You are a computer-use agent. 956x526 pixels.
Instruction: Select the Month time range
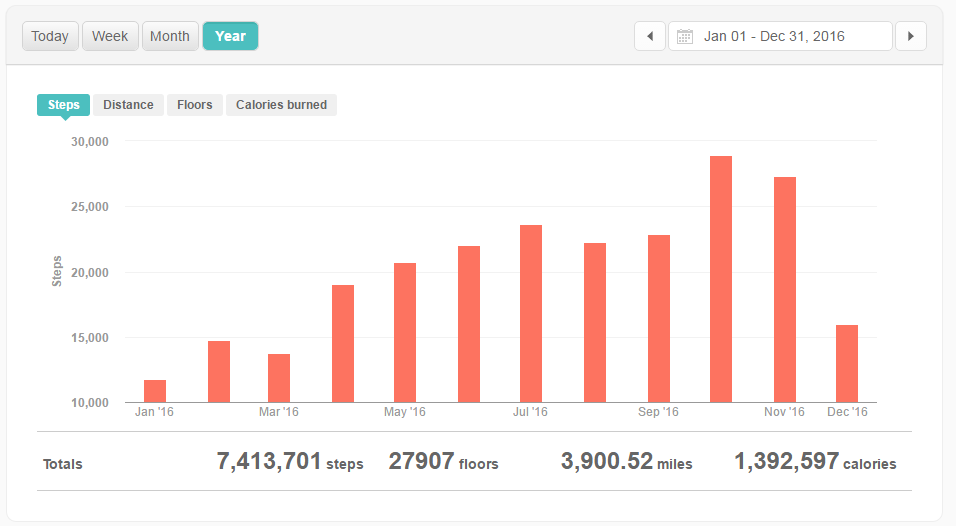pos(170,36)
